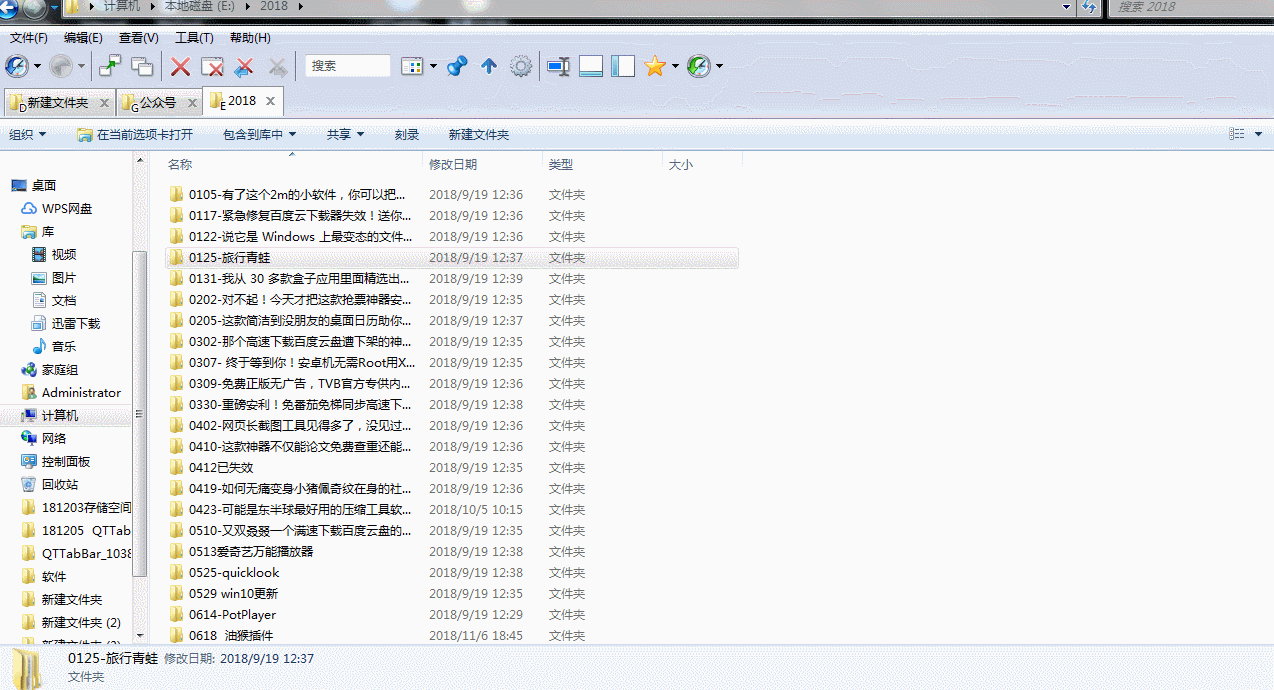The width and height of the screenshot is (1274, 690).
Task: Click the 刻录 button
Action: (x=407, y=134)
